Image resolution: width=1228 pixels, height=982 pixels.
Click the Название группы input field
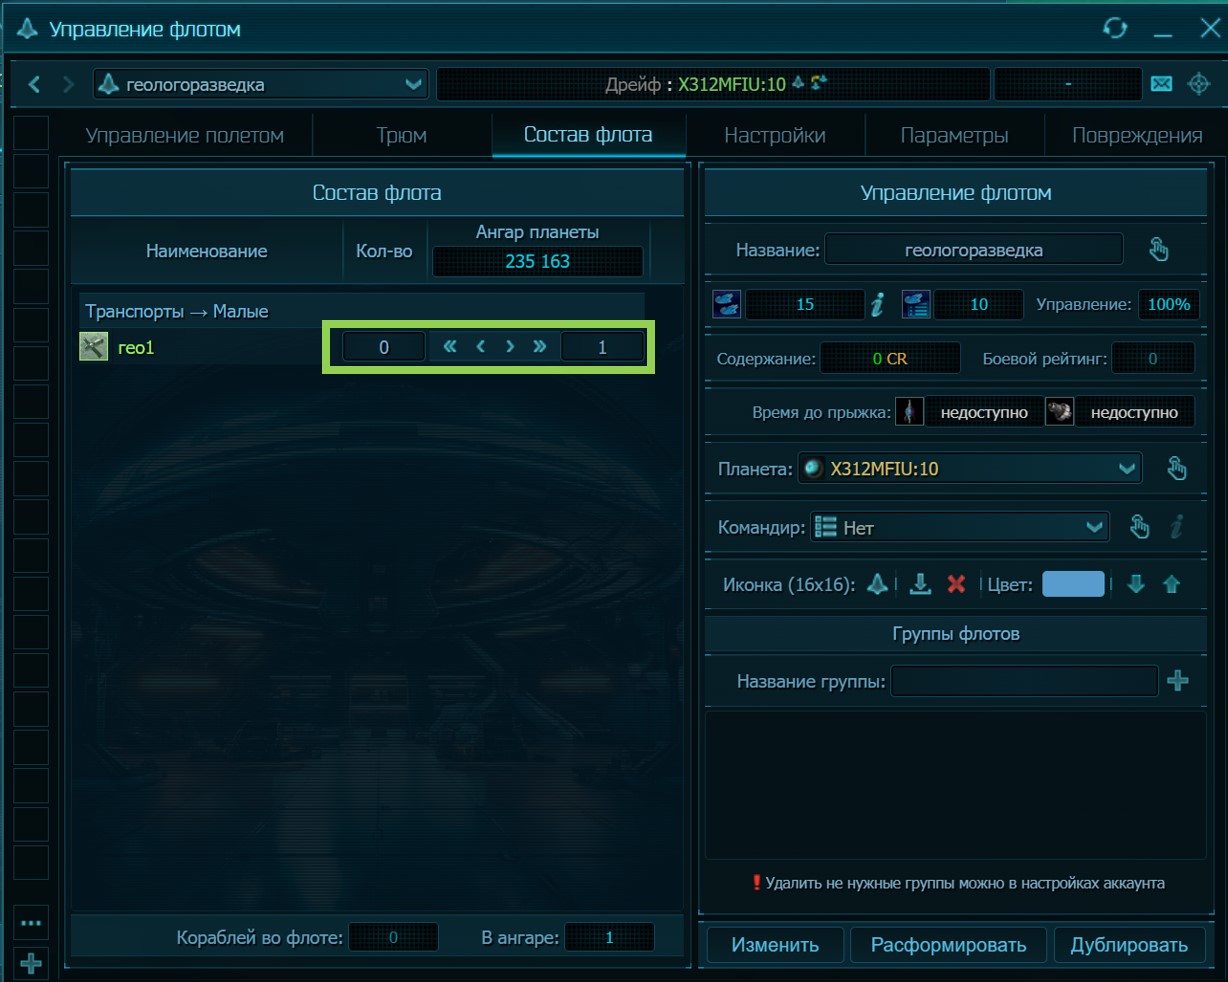(x=1023, y=681)
